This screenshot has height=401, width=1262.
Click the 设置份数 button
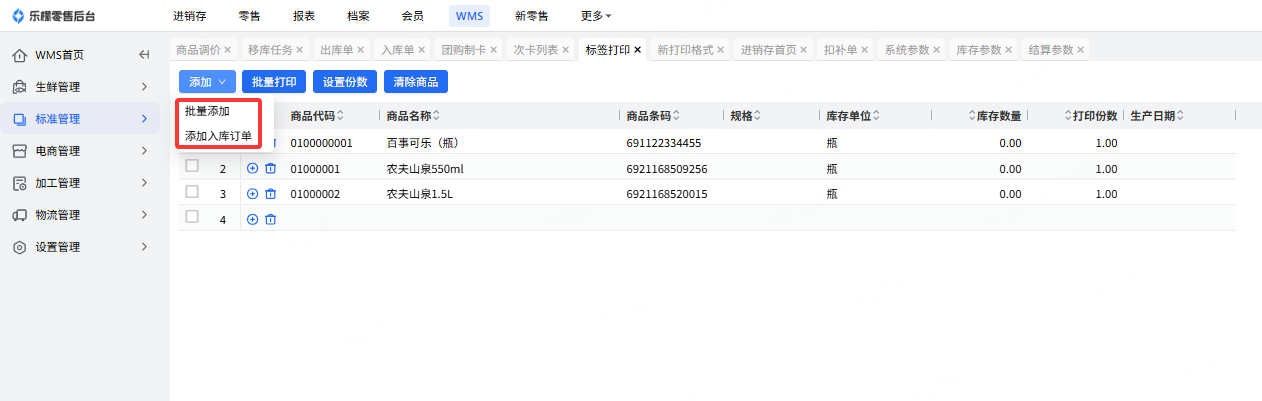coord(345,82)
